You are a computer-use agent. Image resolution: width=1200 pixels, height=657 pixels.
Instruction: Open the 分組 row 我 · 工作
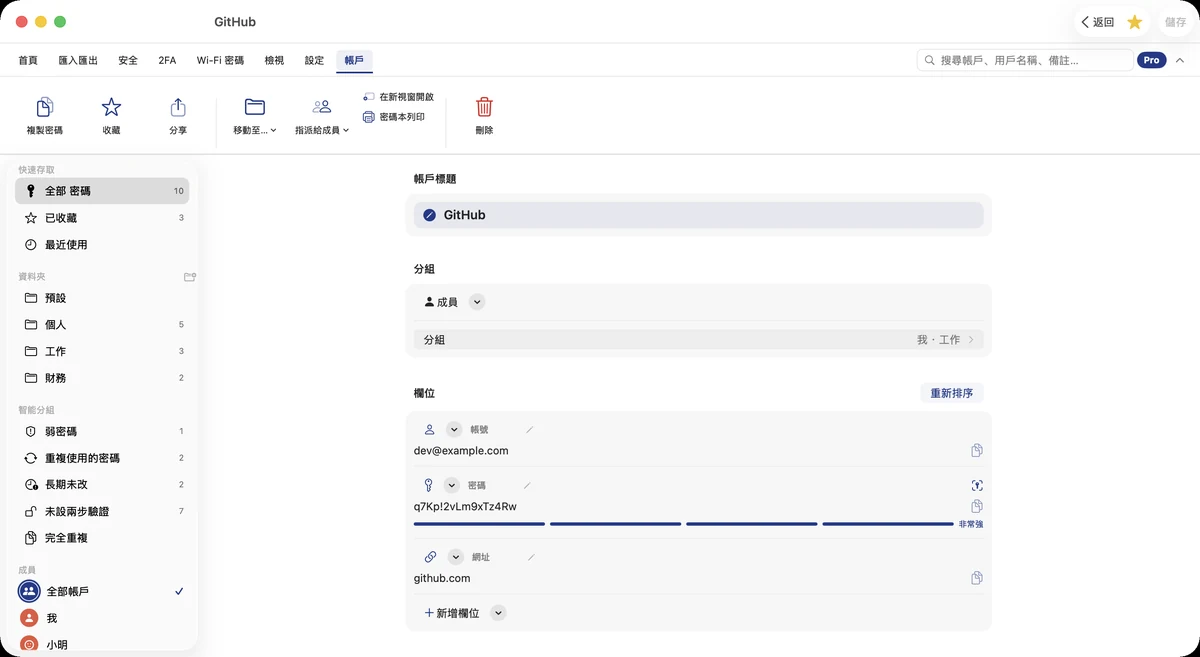[698, 340]
